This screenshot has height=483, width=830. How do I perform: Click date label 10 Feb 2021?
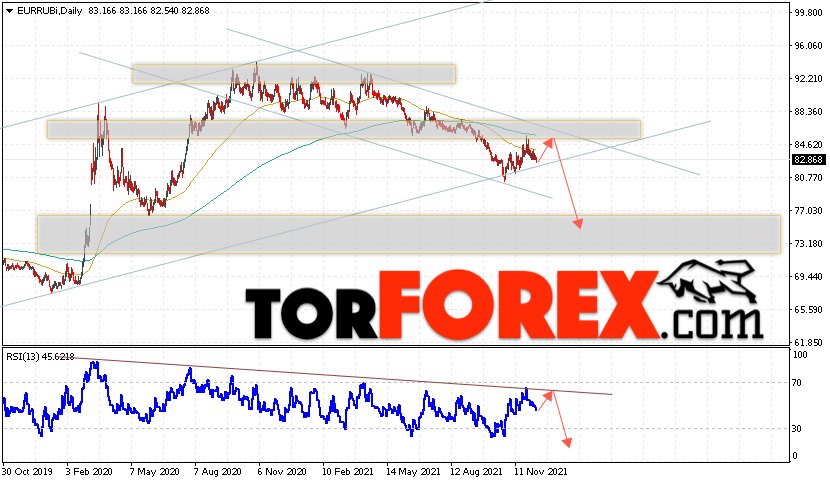point(348,471)
